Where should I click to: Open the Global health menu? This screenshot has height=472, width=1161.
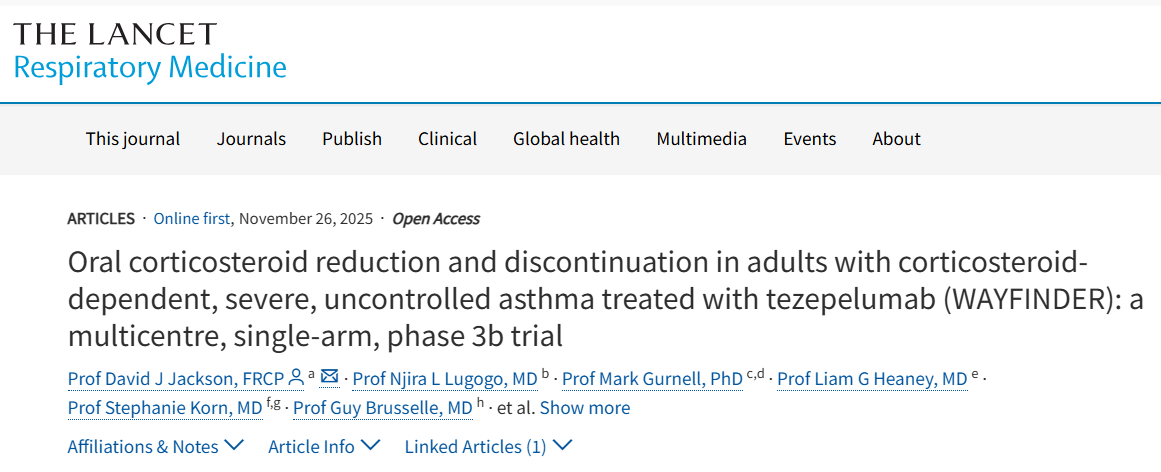[566, 139]
